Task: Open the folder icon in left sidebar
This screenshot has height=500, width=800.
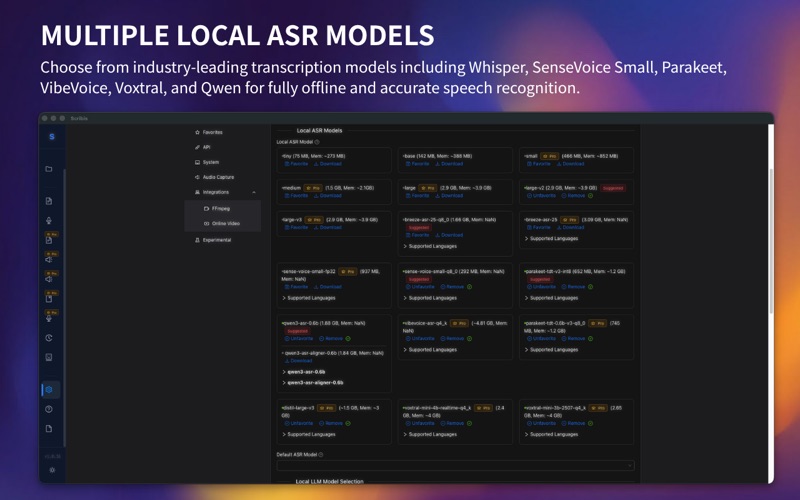Action: pos(49,169)
